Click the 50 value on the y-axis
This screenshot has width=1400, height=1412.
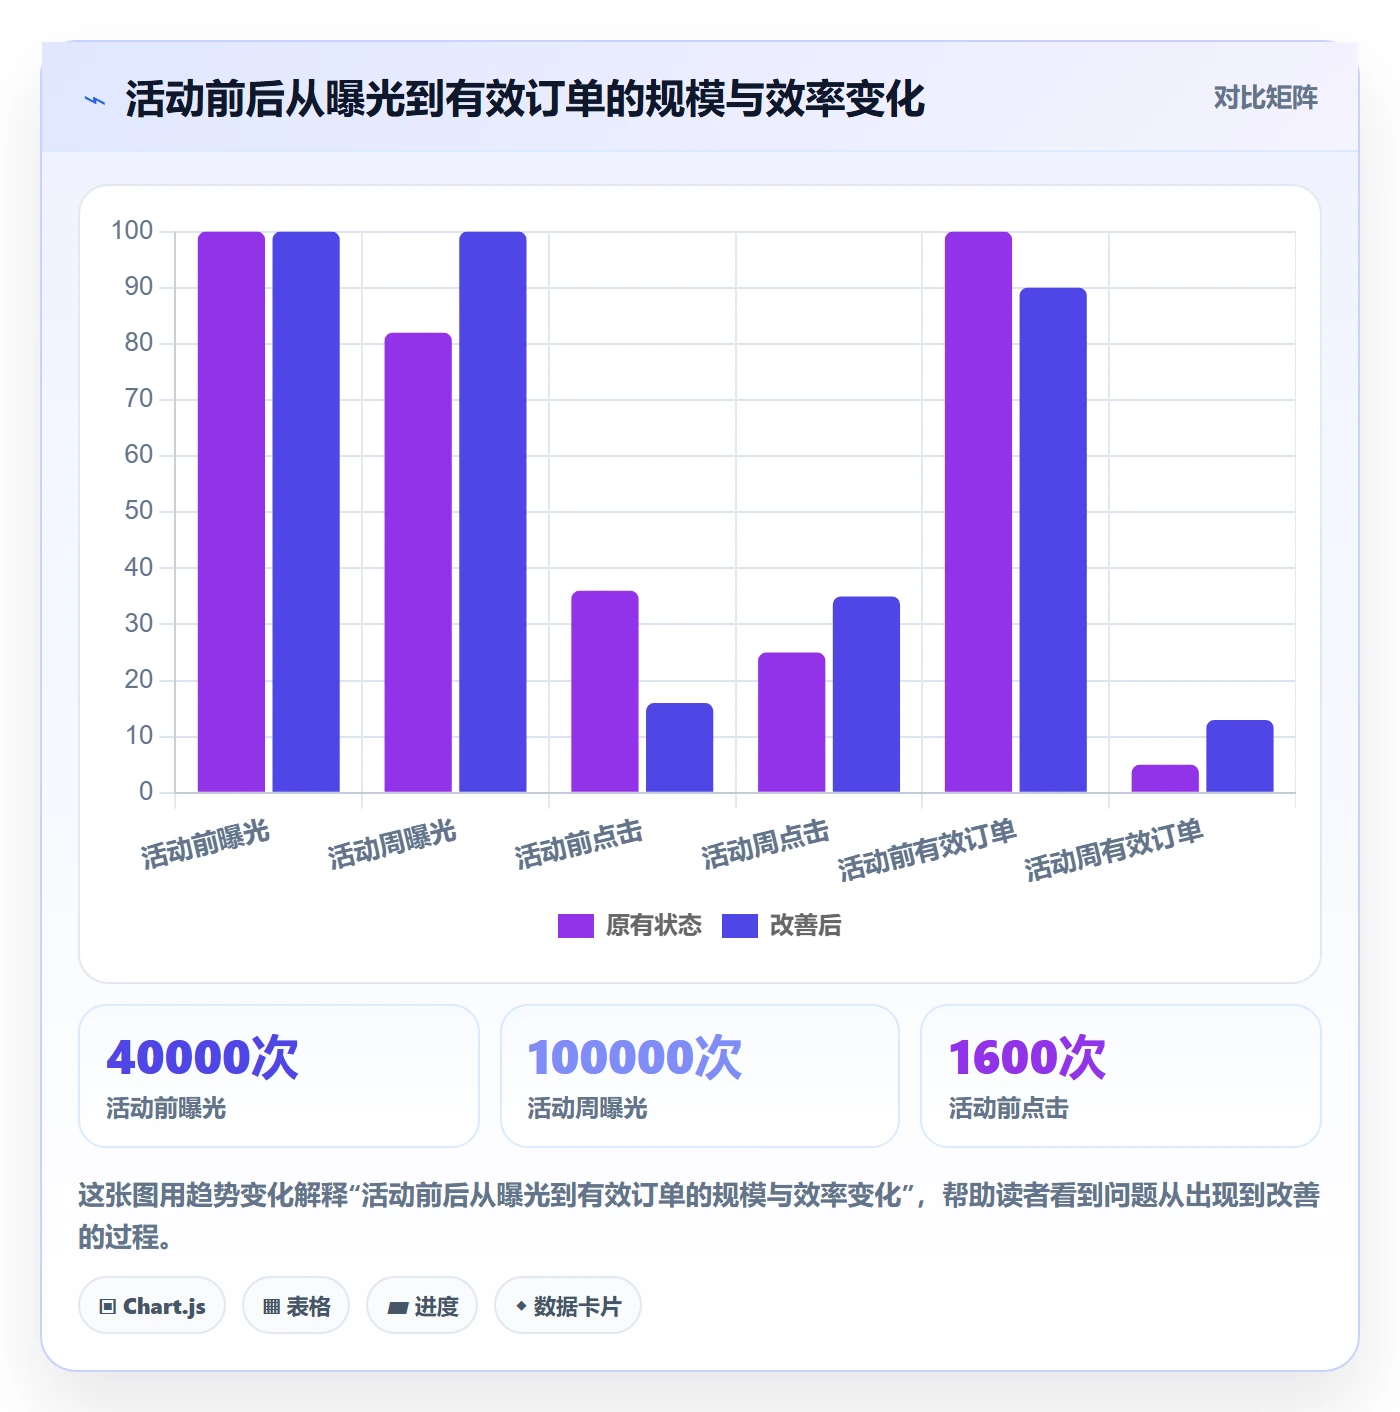point(139,511)
